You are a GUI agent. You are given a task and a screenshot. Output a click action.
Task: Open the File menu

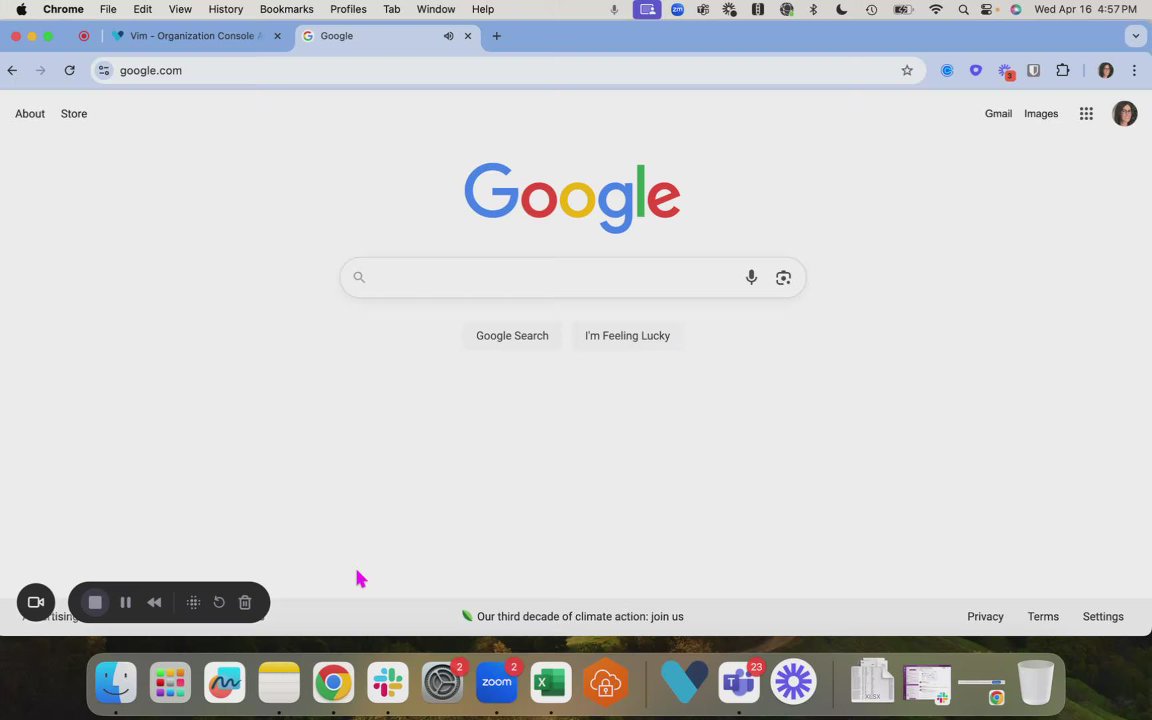[x=108, y=10]
